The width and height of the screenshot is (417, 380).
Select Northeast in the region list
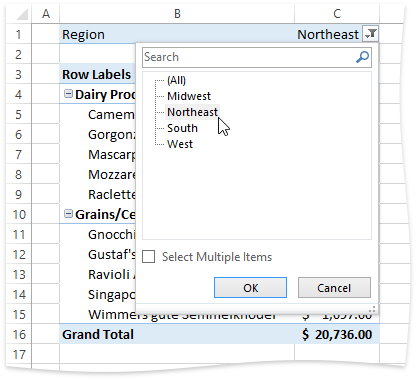pos(192,112)
